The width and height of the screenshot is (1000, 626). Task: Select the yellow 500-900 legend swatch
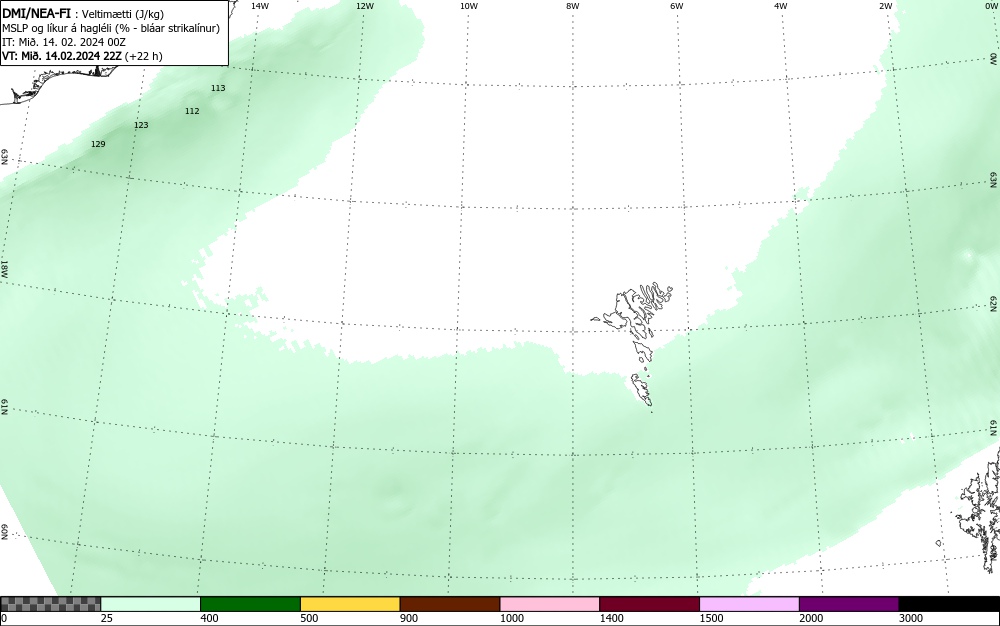(350, 604)
